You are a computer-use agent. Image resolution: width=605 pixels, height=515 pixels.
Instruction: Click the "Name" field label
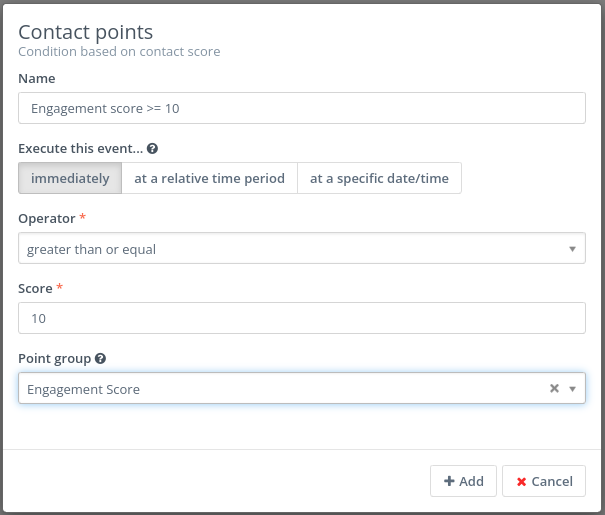coord(37,78)
